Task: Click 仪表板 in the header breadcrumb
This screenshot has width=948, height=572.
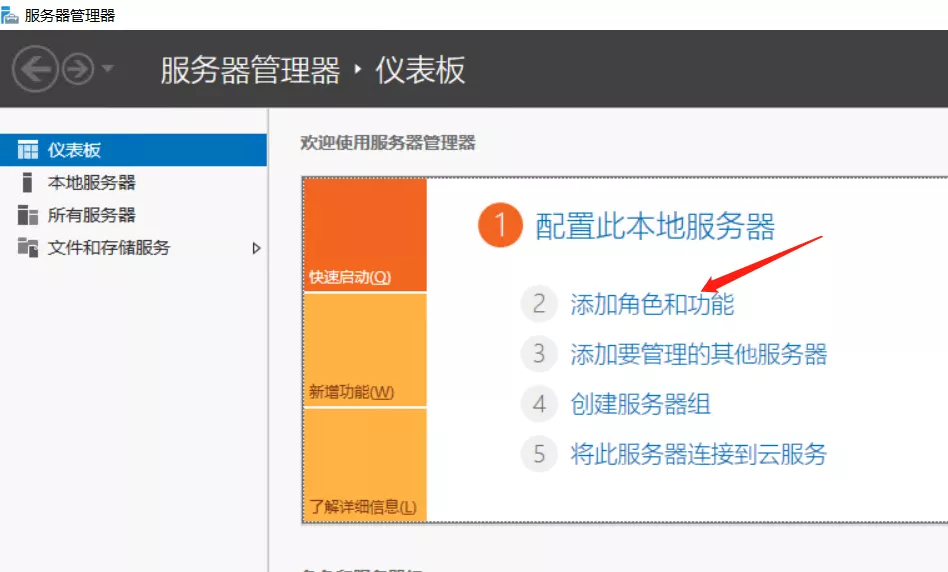Action: tap(420, 70)
